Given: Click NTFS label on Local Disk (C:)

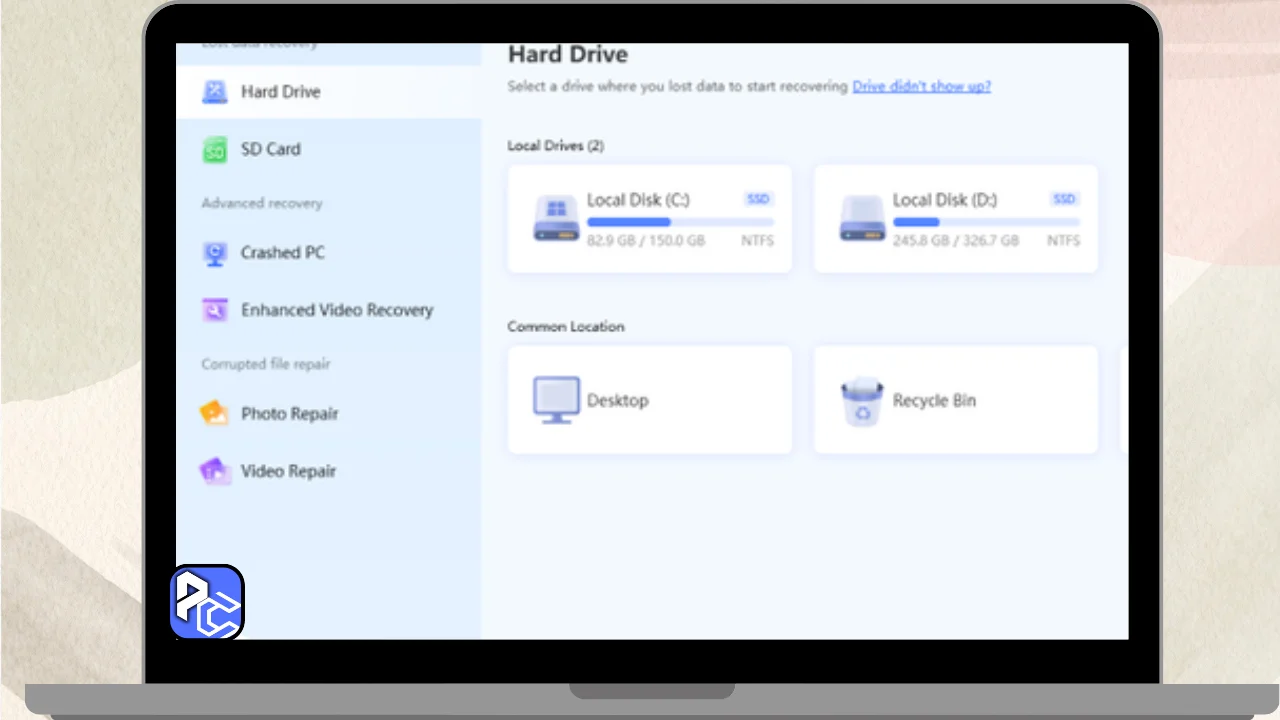Looking at the screenshot, I should 757,241.
